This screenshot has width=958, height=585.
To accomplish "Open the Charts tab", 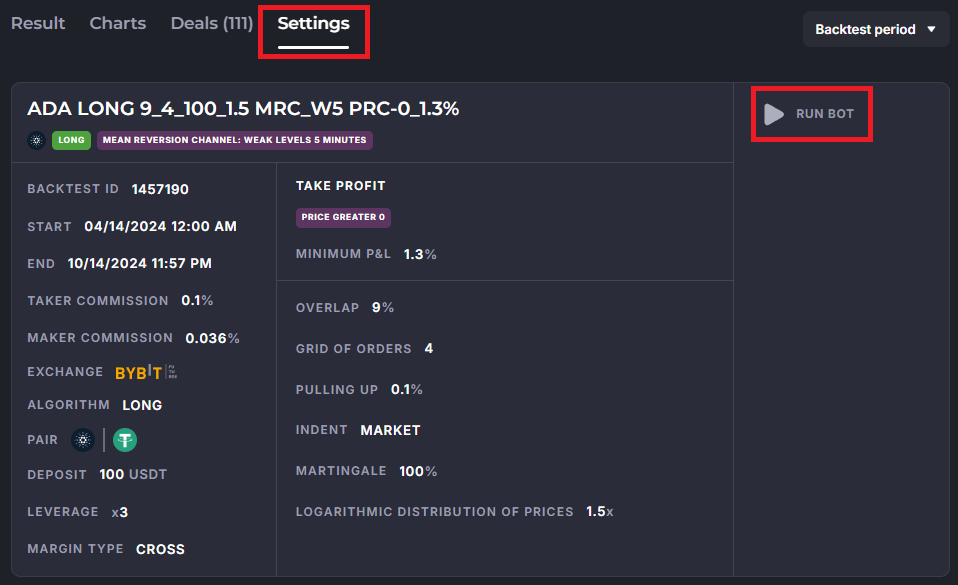I will pos(118,23).
